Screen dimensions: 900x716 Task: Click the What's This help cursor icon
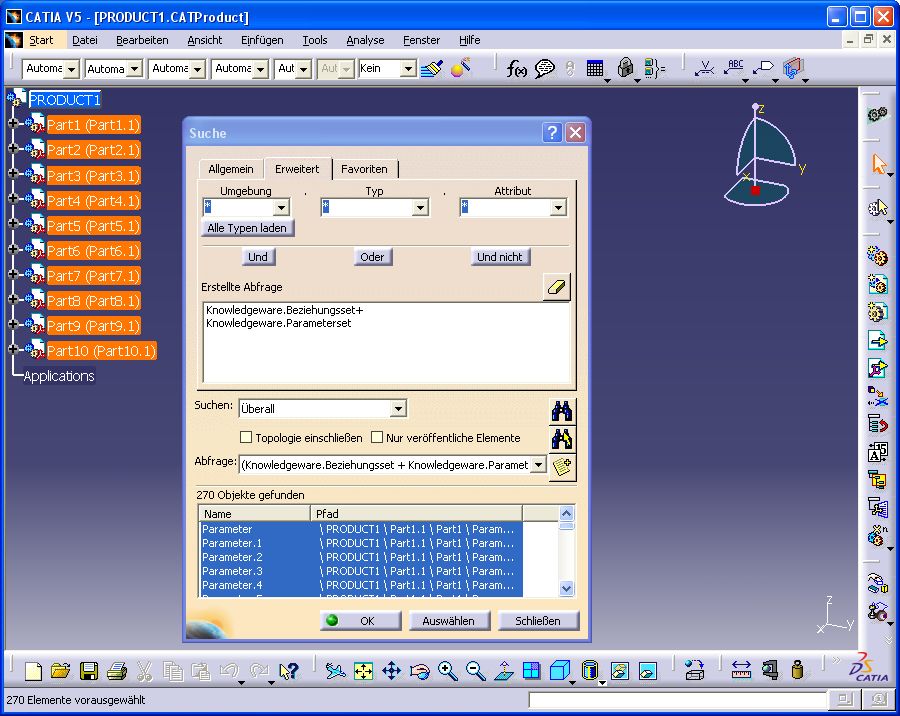click(289, 671)
